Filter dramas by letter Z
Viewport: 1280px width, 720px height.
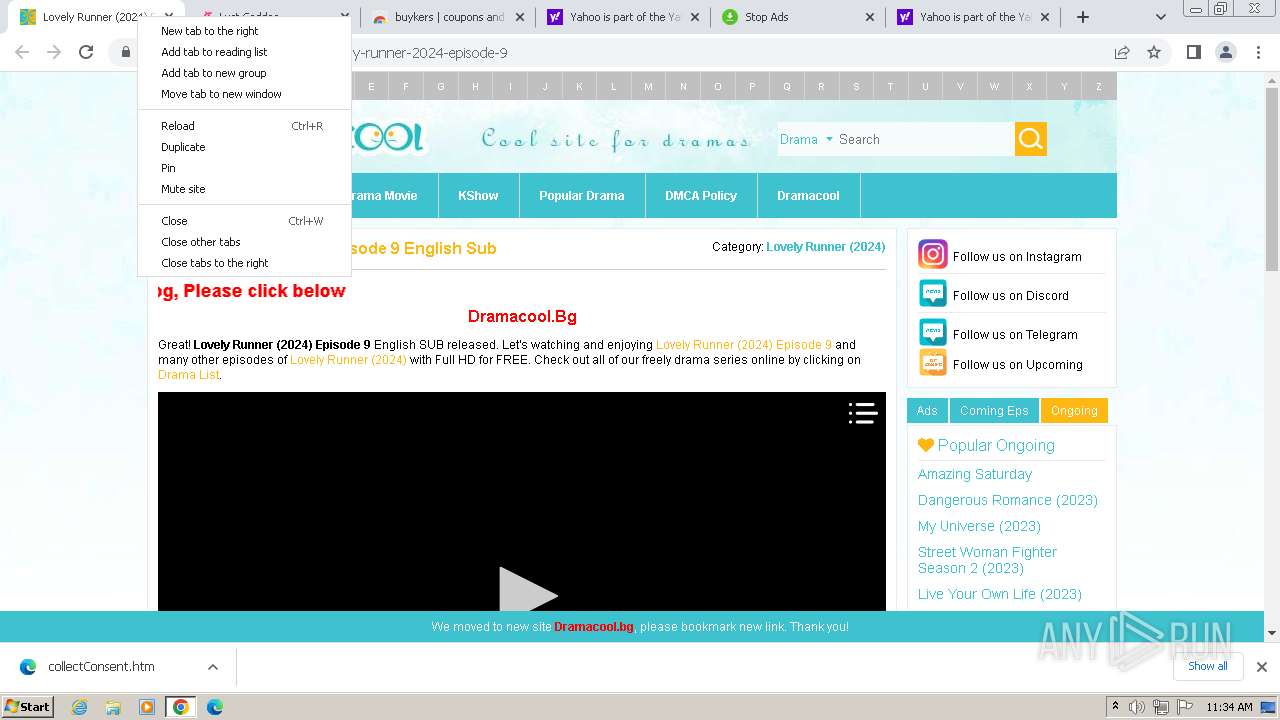(x=1099, y=87)
